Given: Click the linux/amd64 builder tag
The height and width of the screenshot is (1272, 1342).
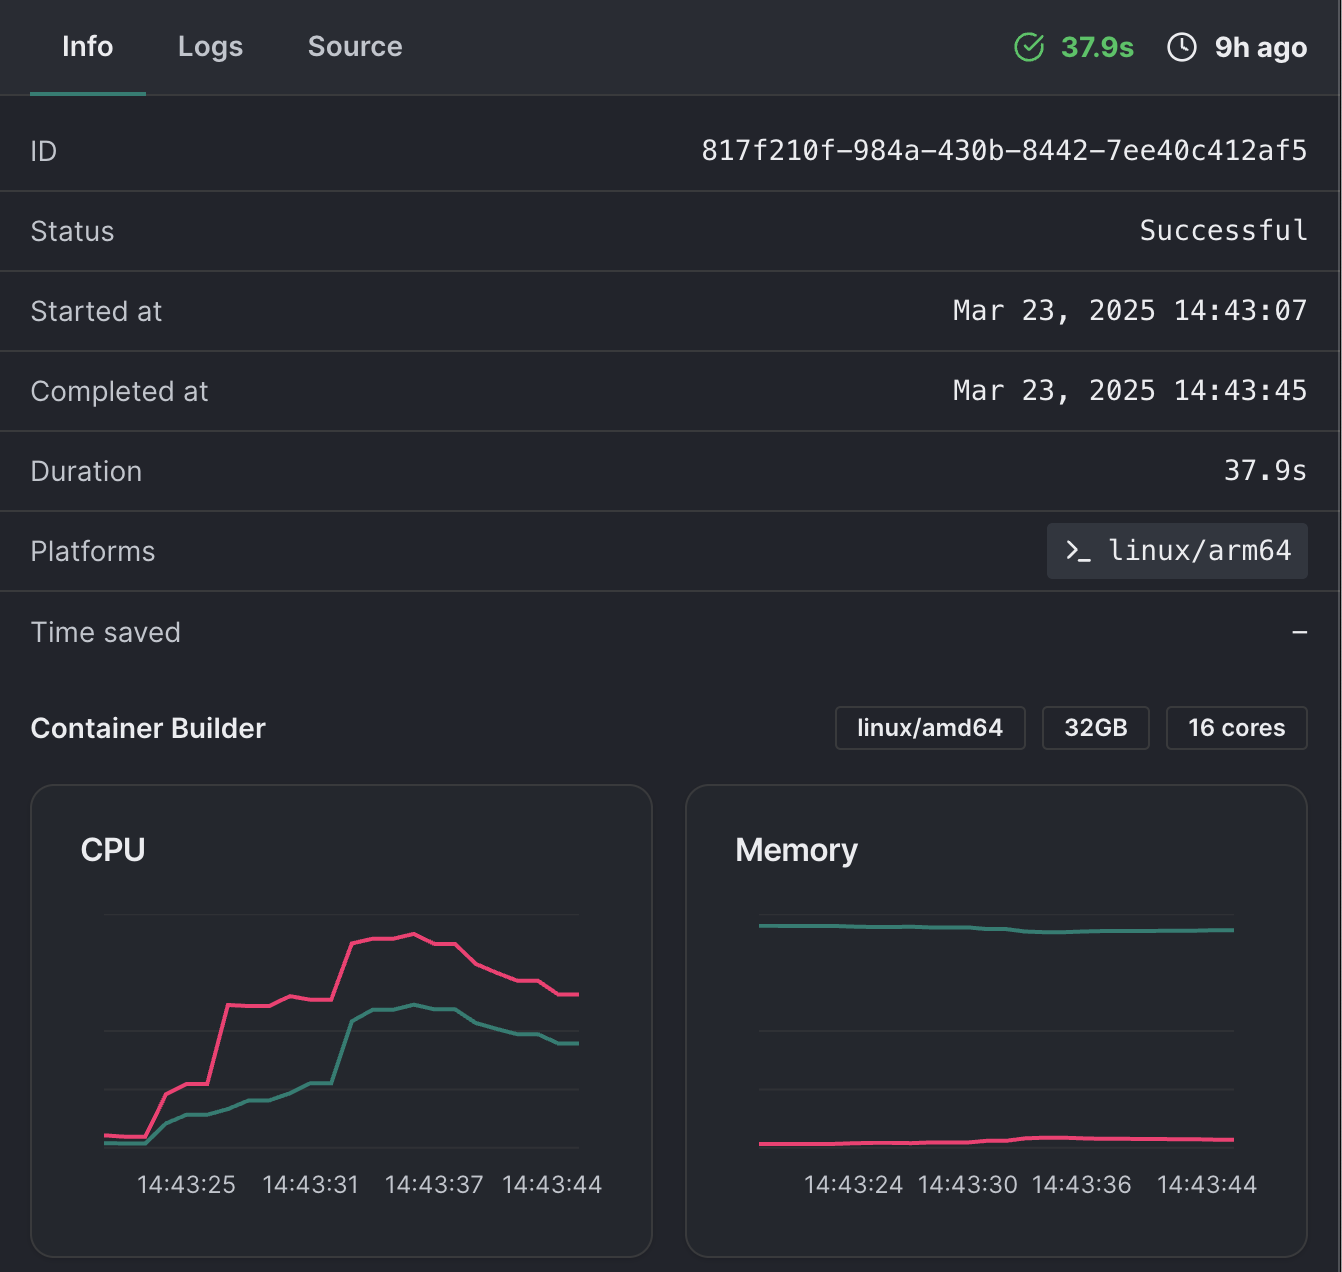Looking at the screenshot, I should coord(929,728).
